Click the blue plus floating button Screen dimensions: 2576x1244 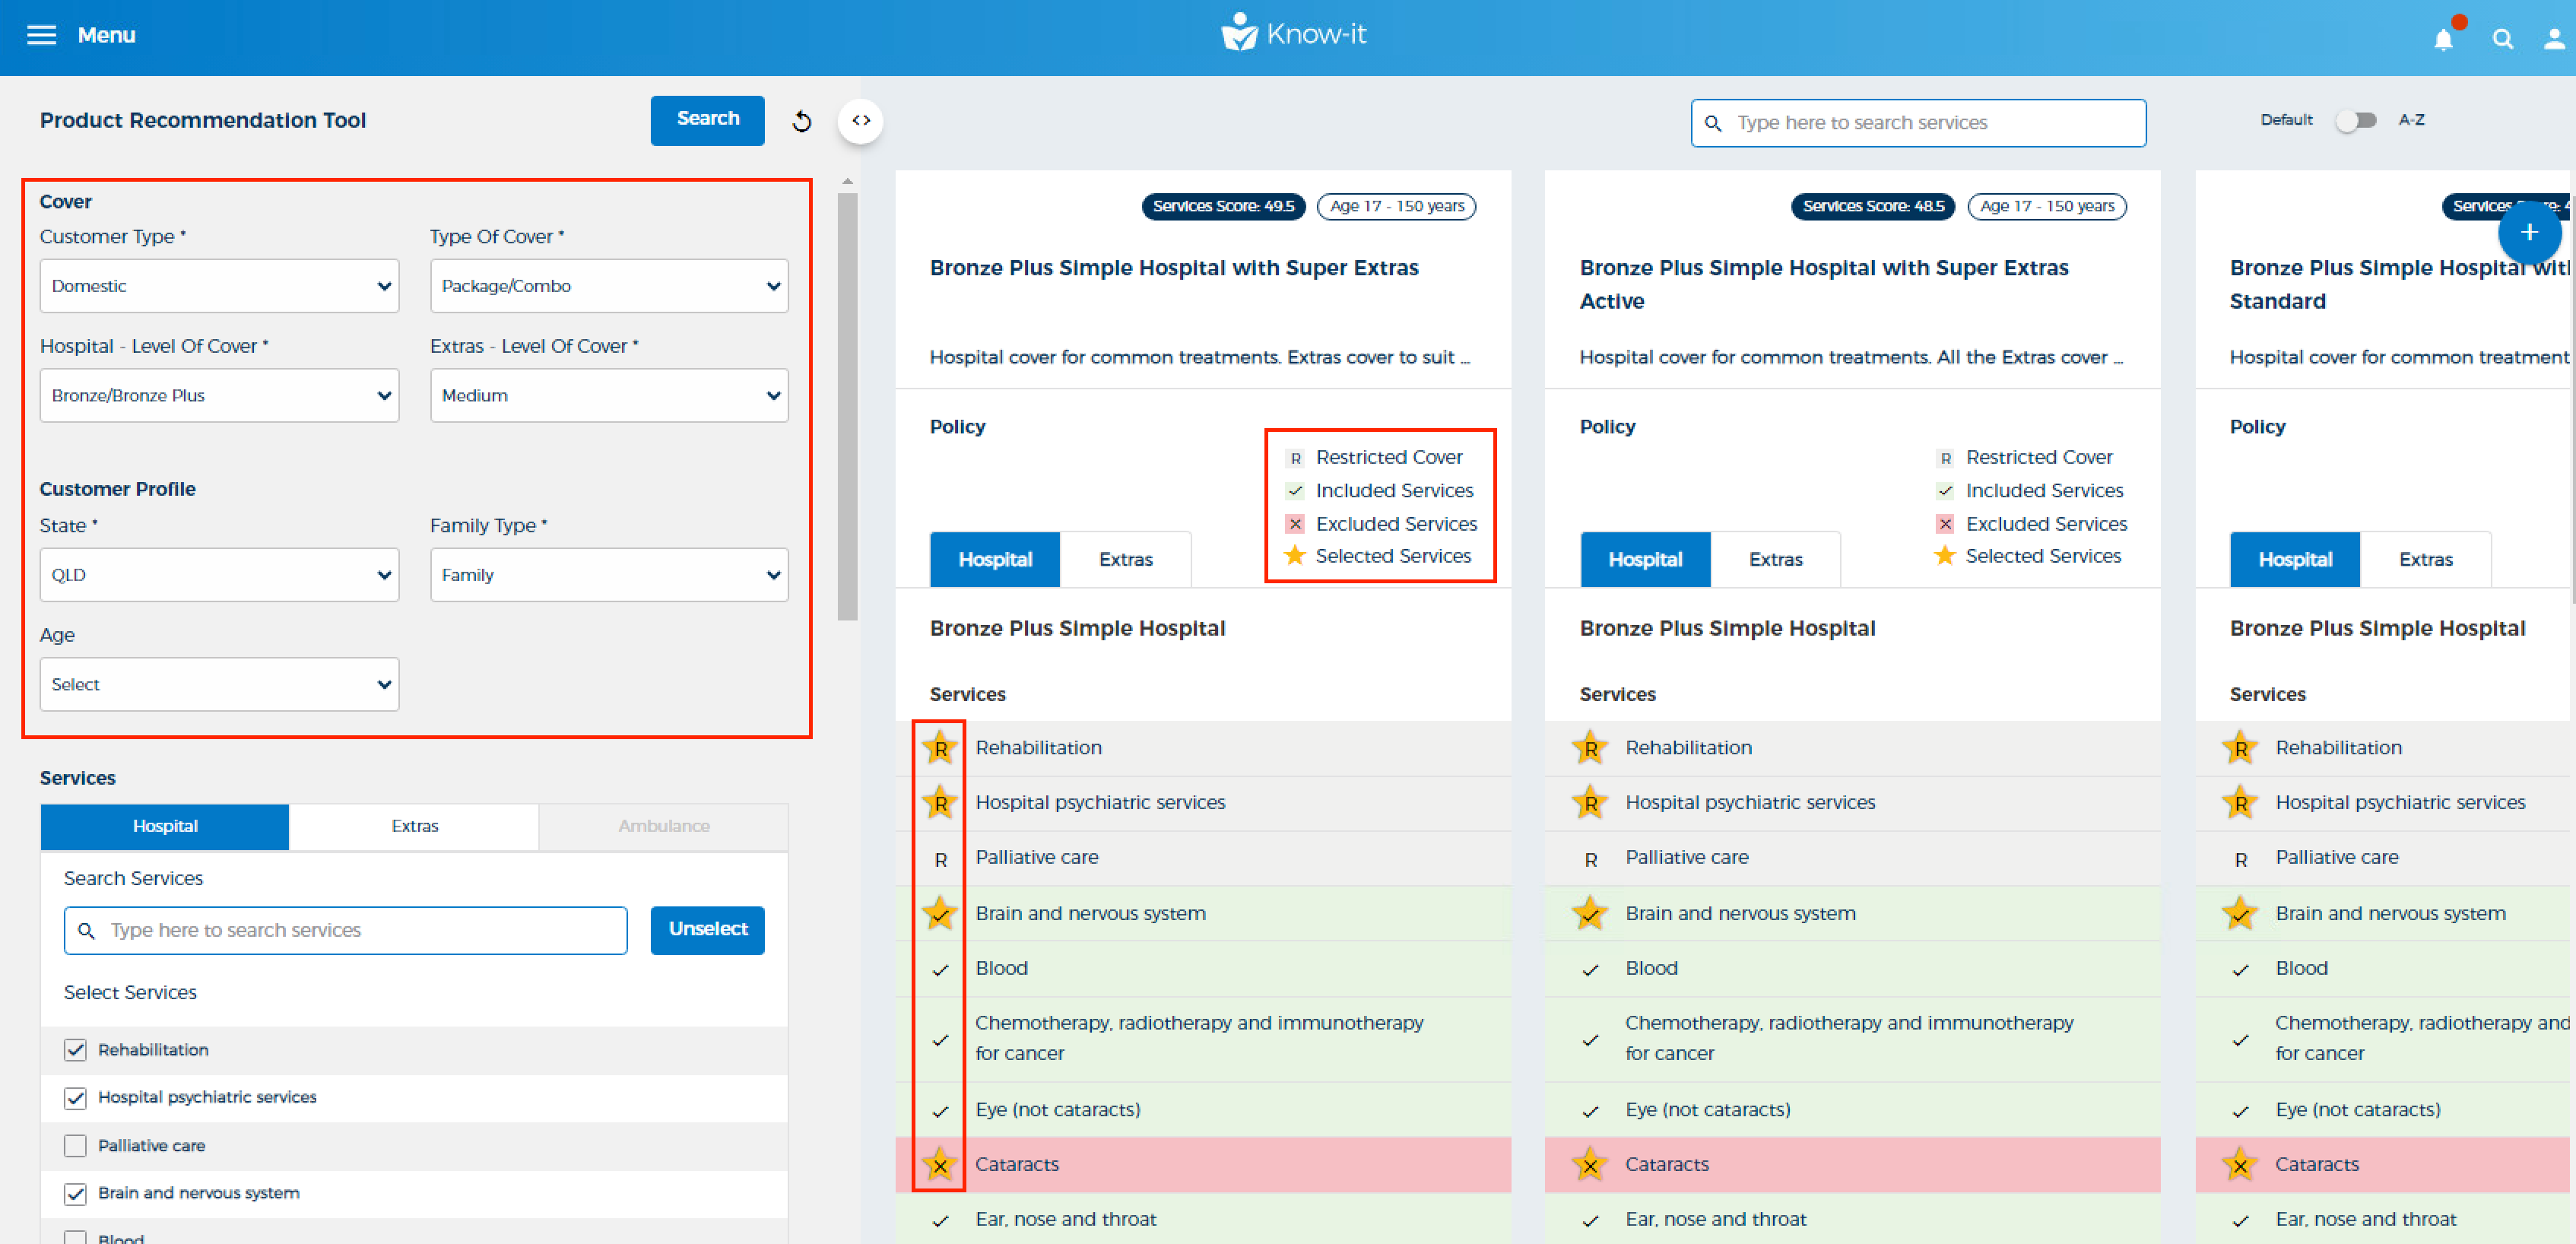tap(2529, 233)
